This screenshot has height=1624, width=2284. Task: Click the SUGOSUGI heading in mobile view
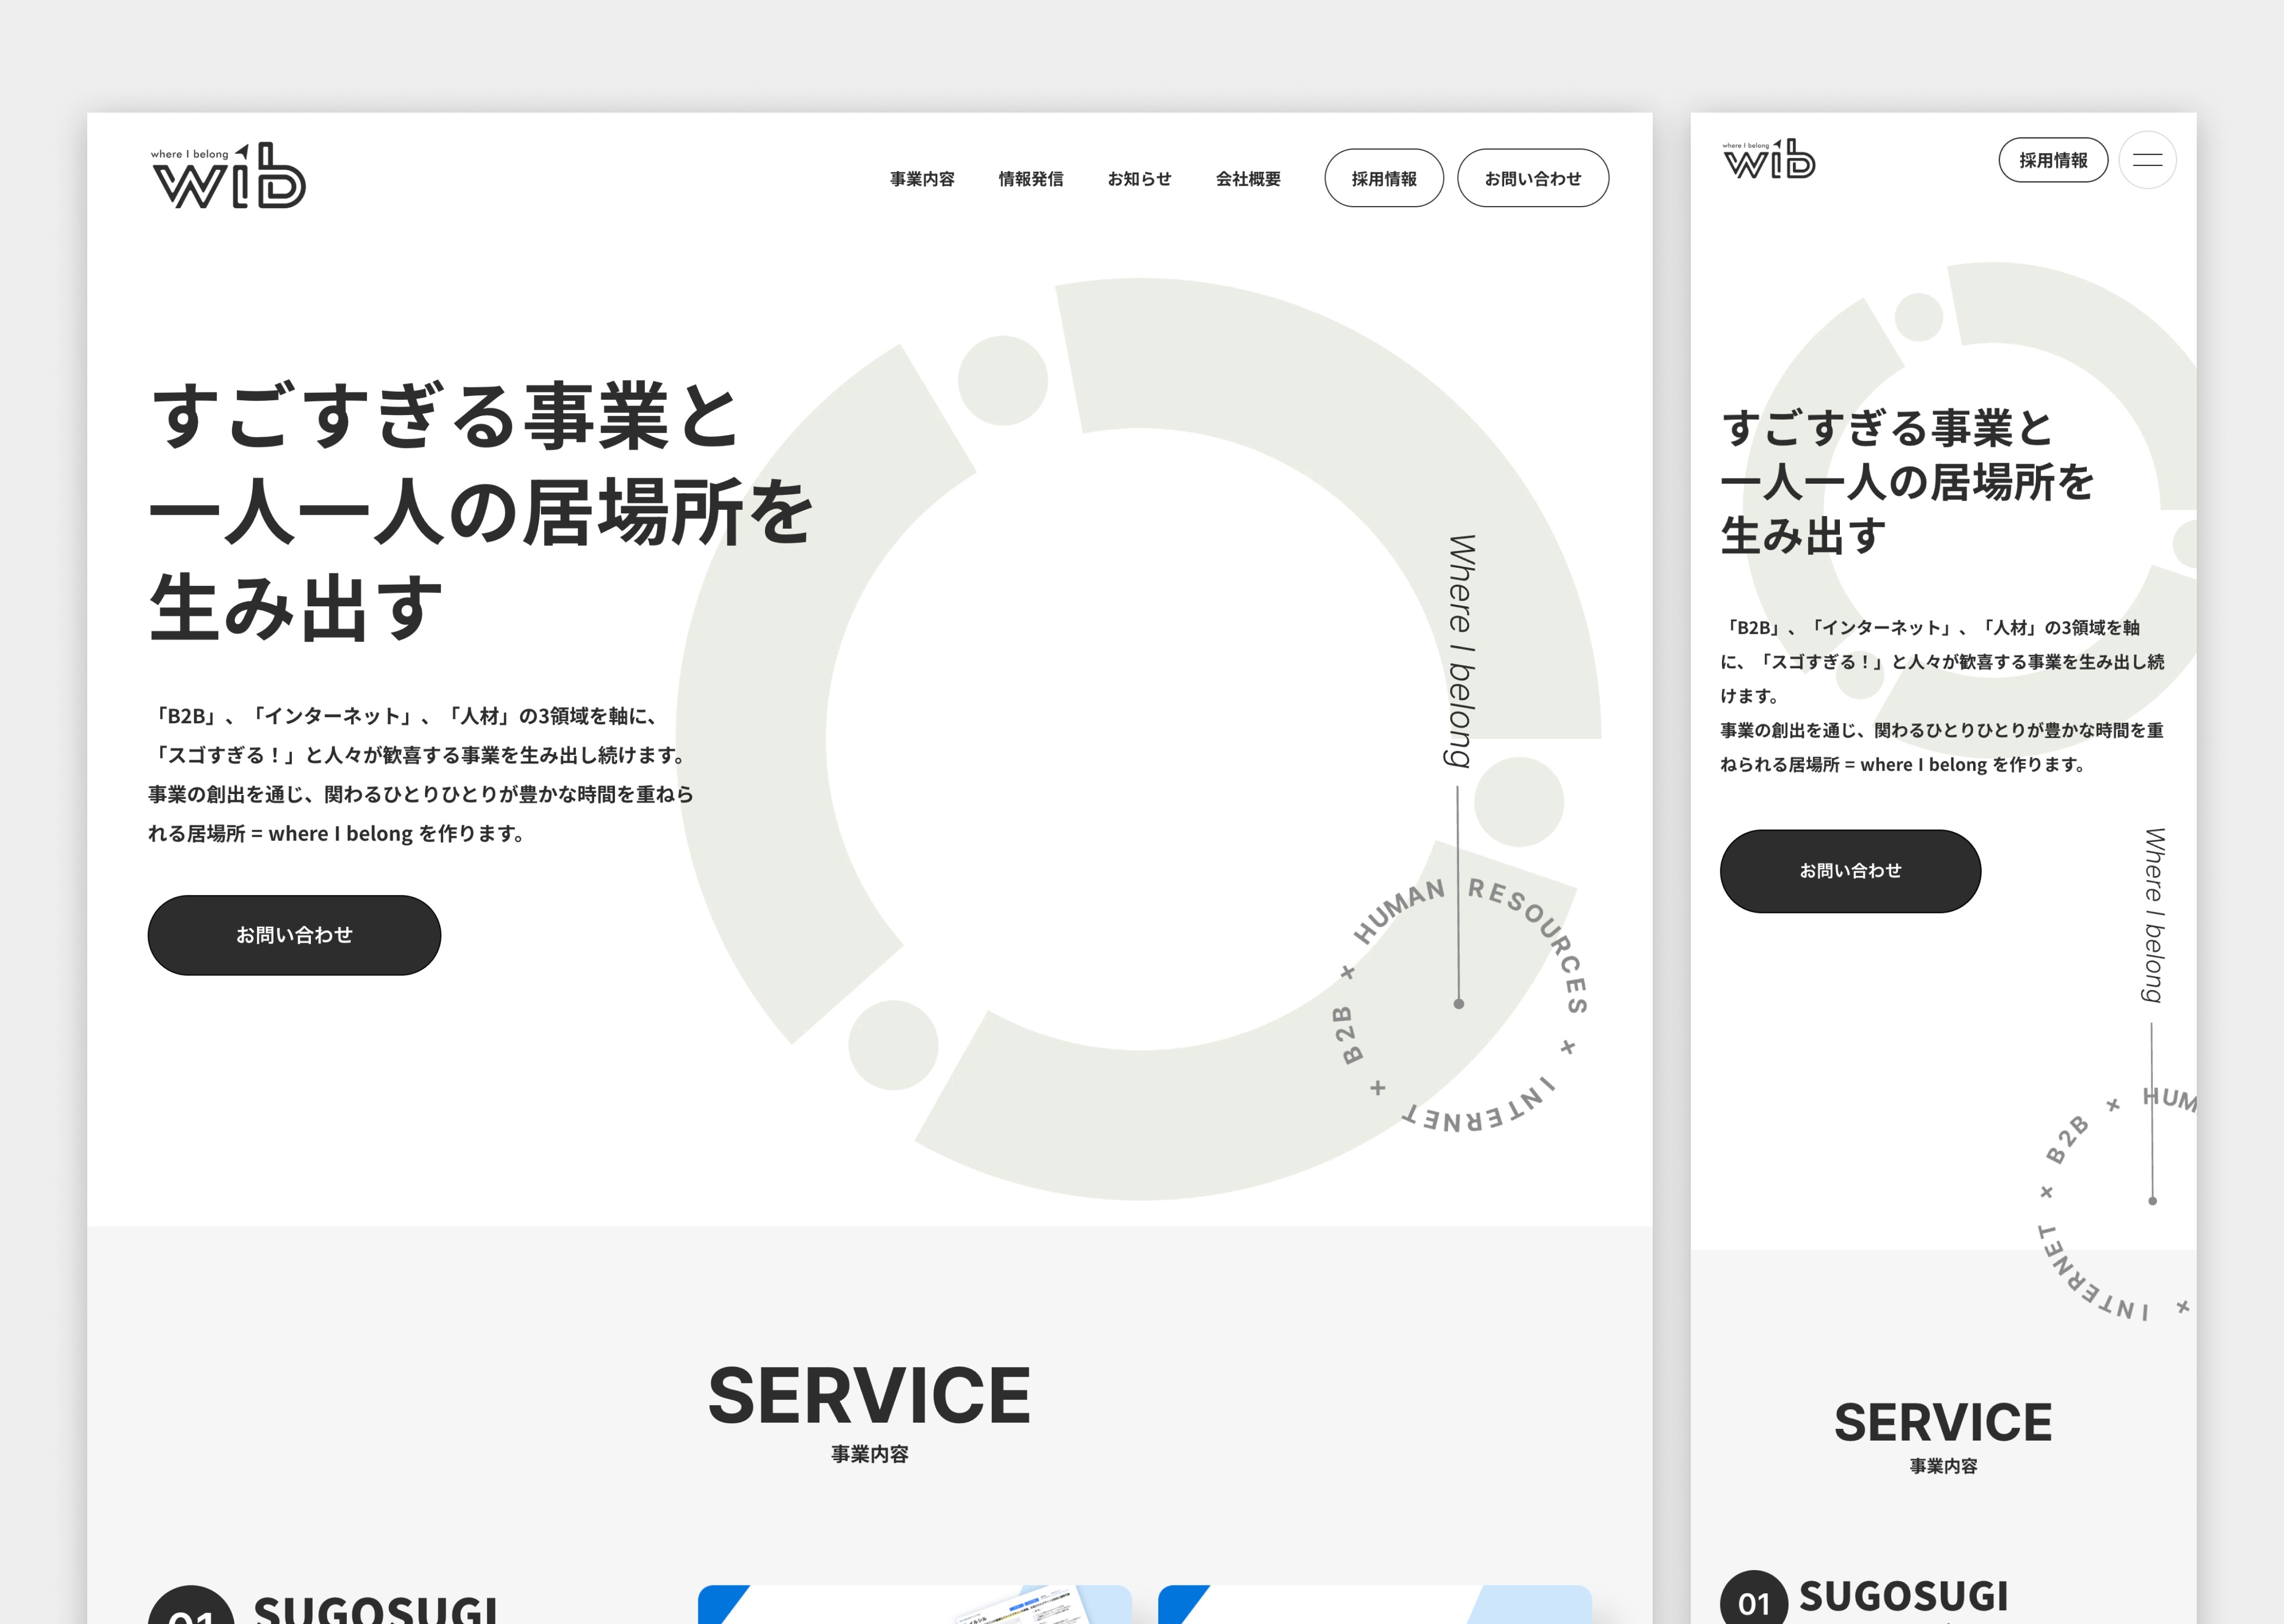(x=1903, y=1597)
